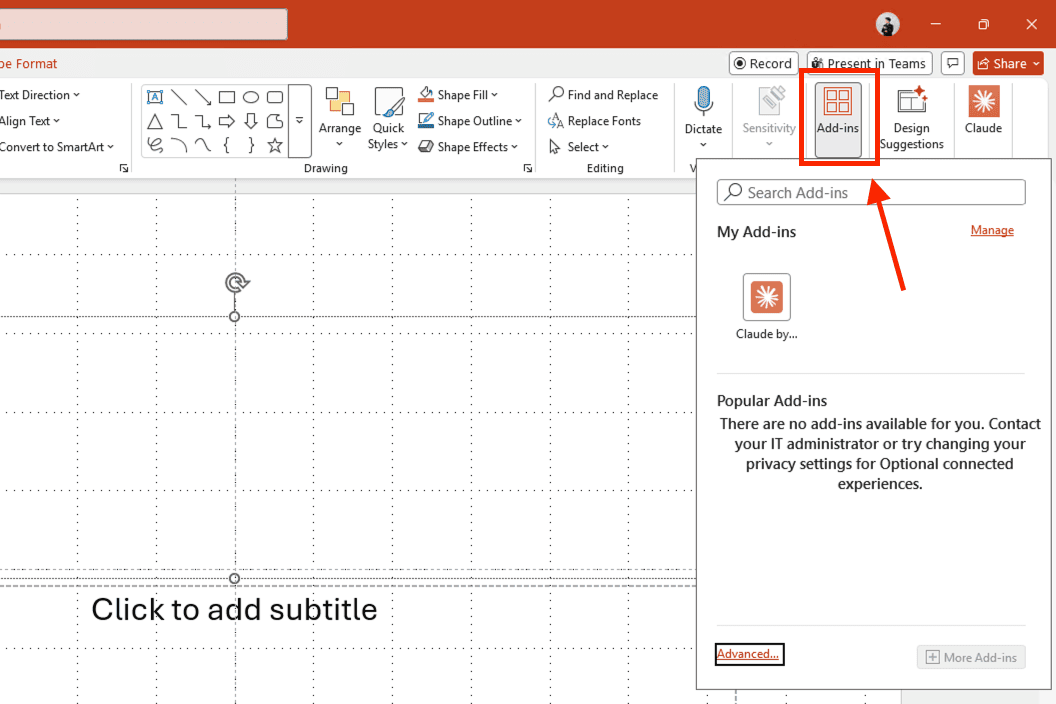Screen dimensions: 1056x704
Task: Expand the Text Direction menu
Action: [40, 95]
